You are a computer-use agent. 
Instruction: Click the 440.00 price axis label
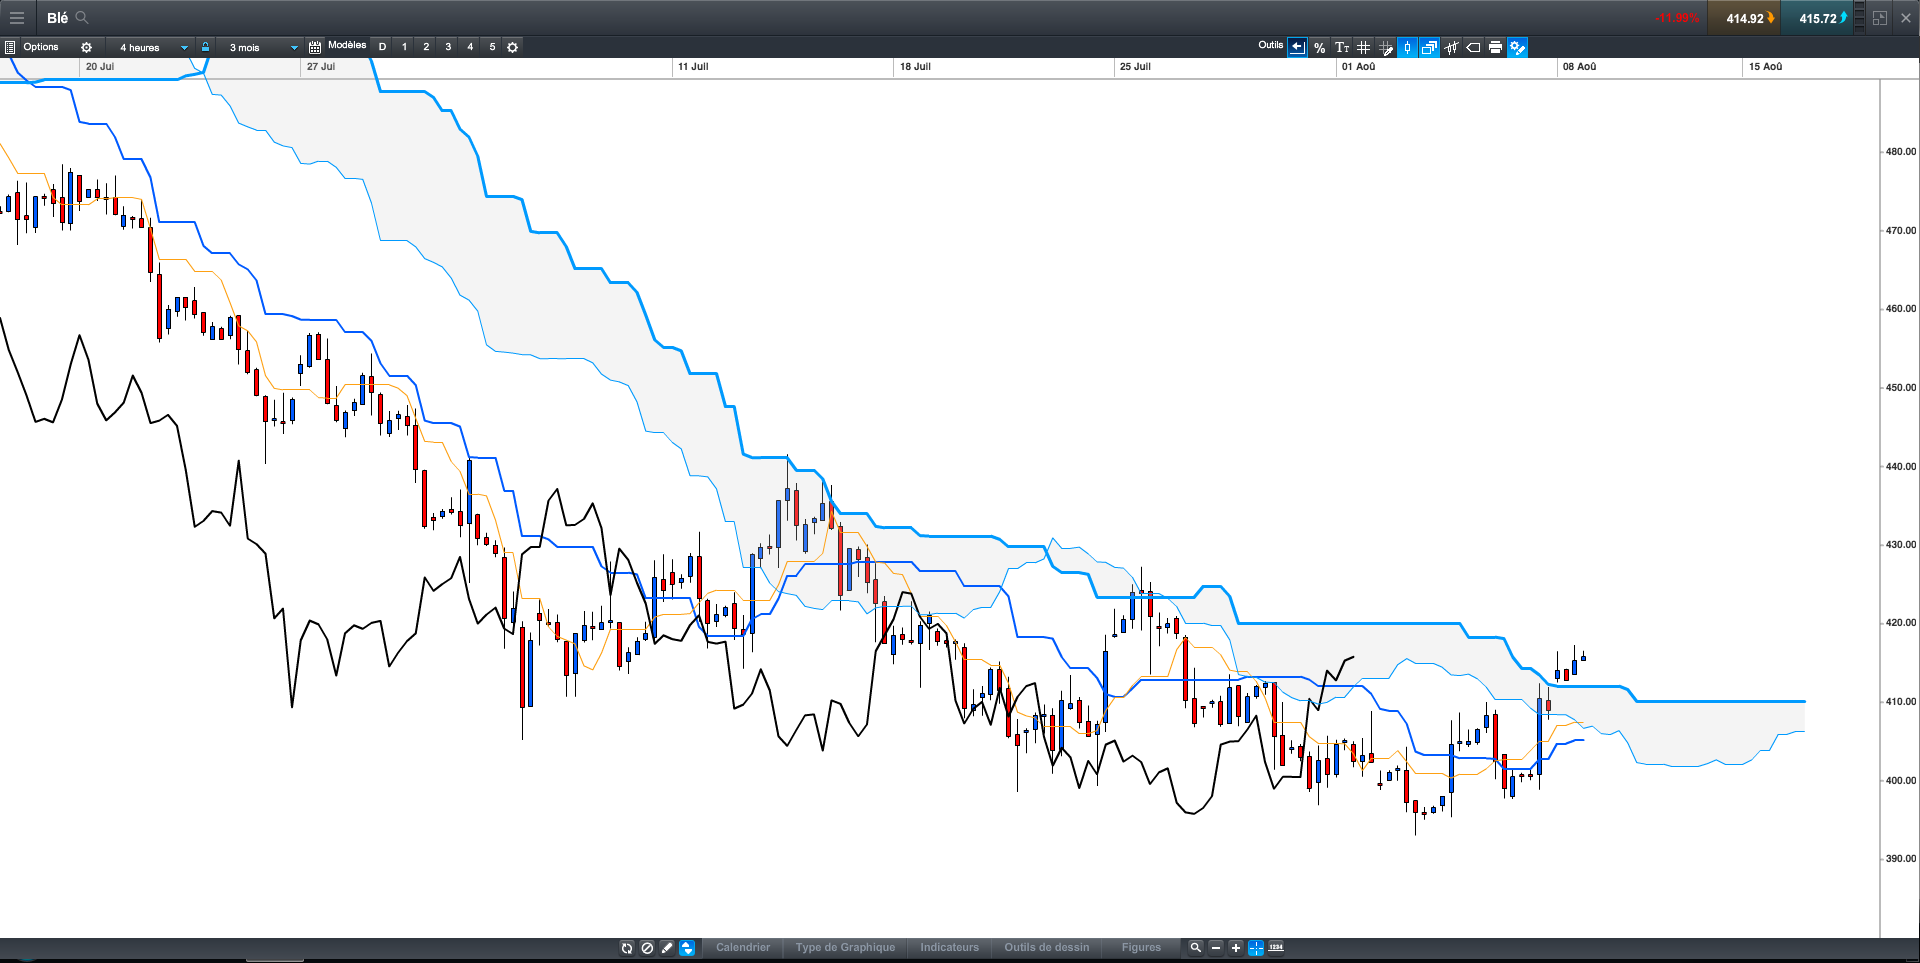[1901, 466]
